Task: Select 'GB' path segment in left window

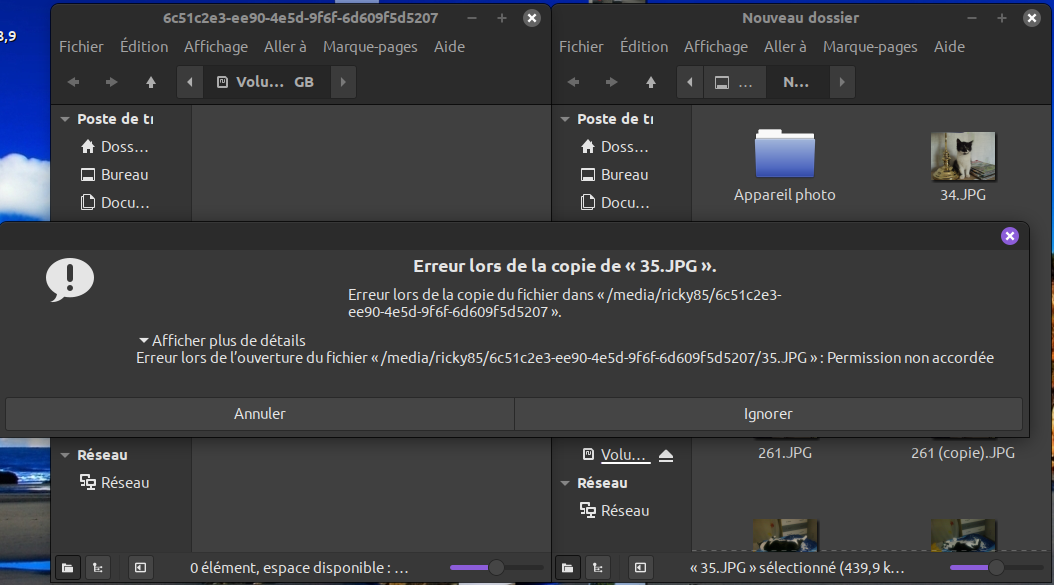Action: (304, 82)
